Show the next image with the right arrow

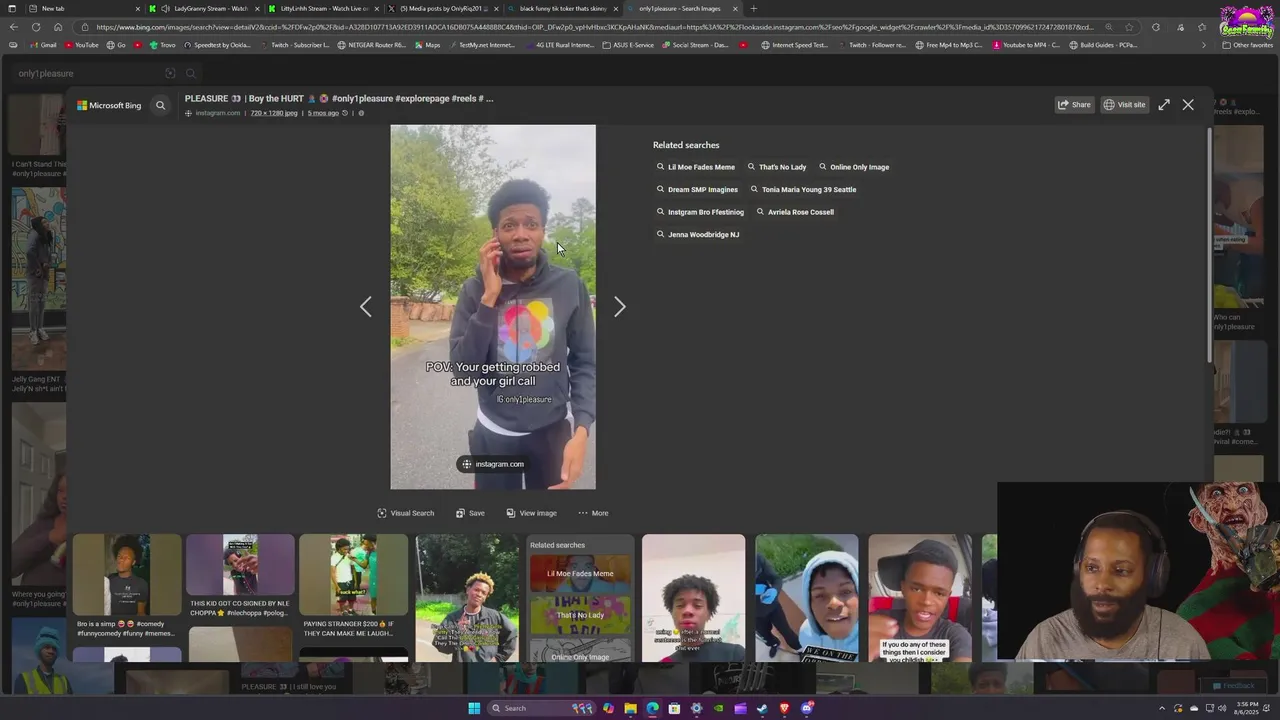point(620,307)
